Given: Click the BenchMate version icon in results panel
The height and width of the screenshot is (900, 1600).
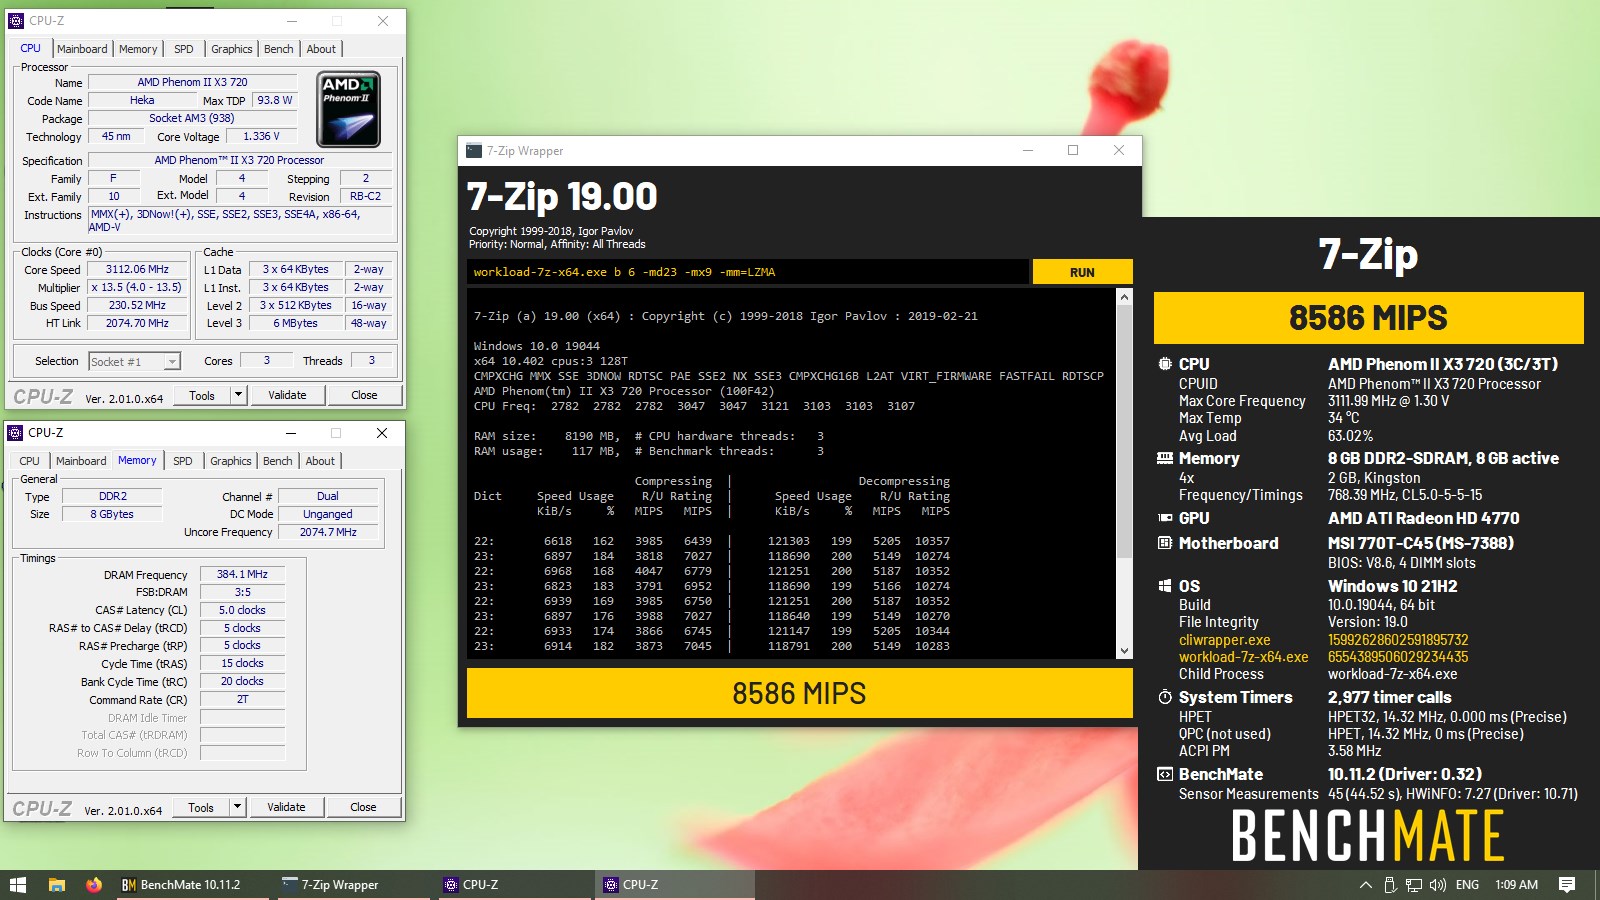Looking at the screenshot, I should click(1165, 774).
